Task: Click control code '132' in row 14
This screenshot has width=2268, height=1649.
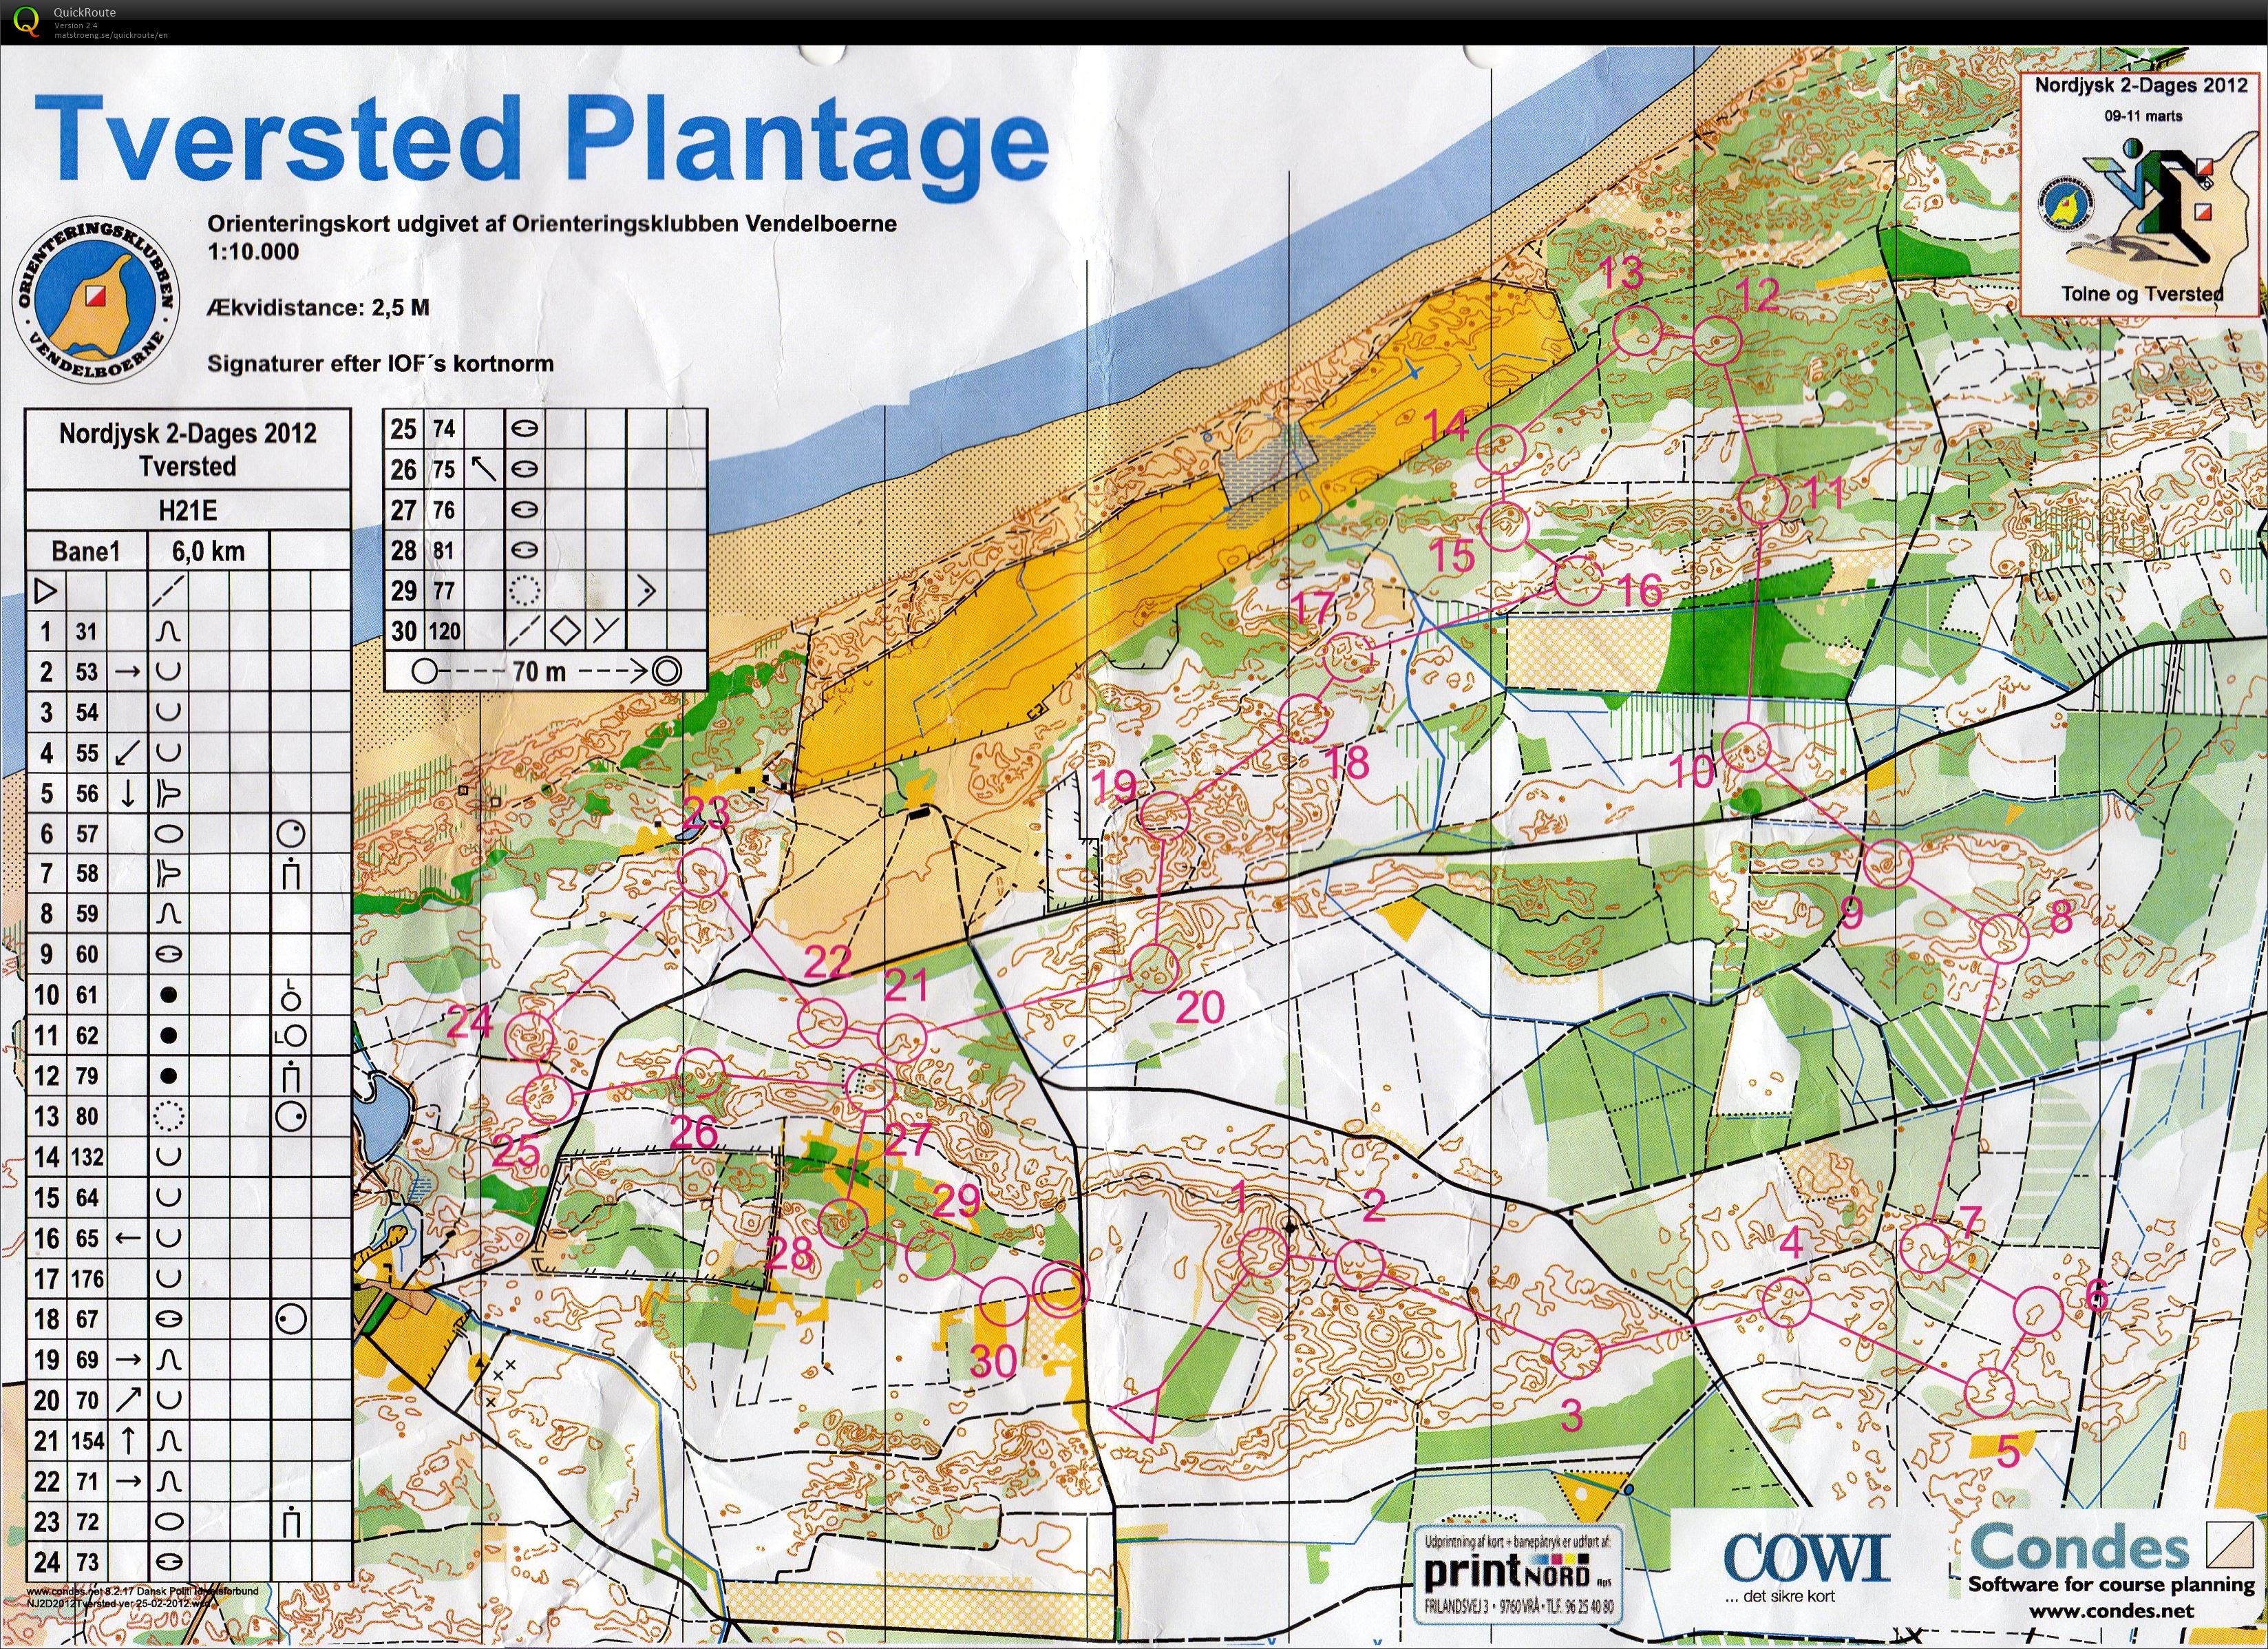Action: click(x=86, y=1157)
